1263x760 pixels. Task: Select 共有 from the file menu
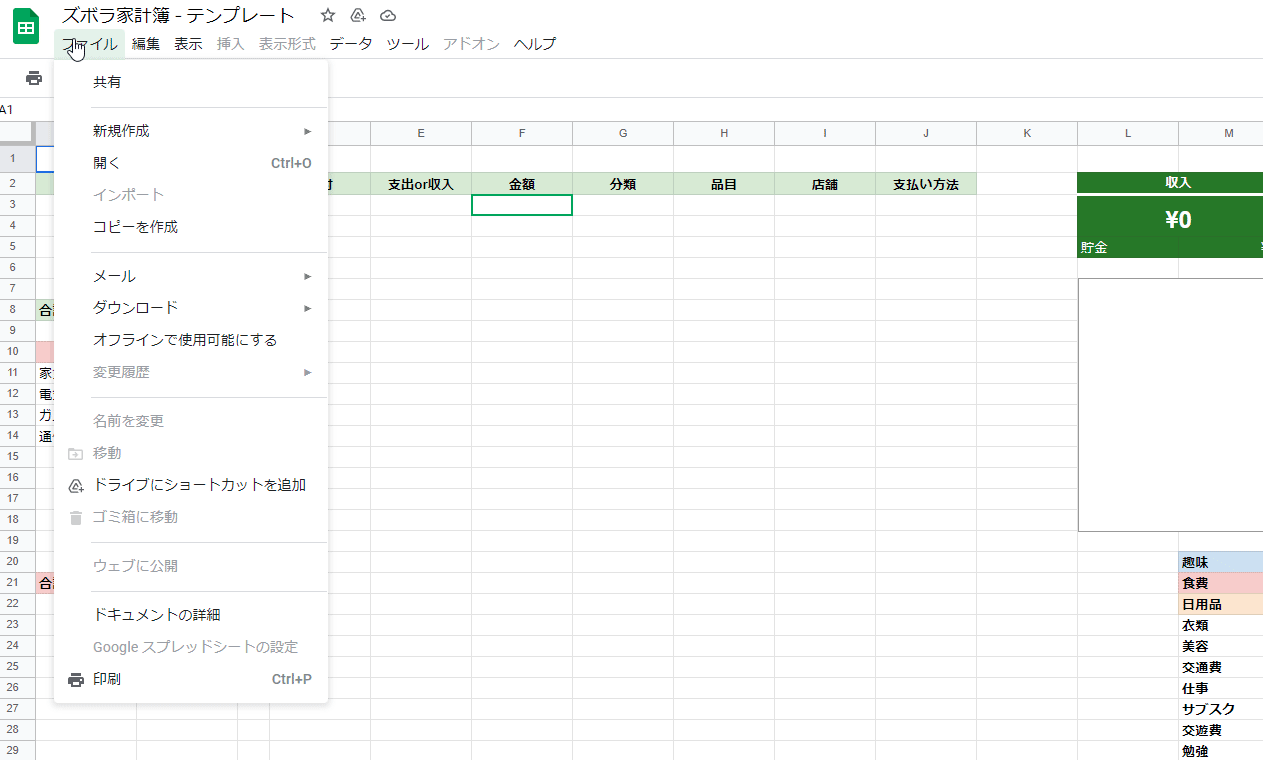[x=107, y=82]
